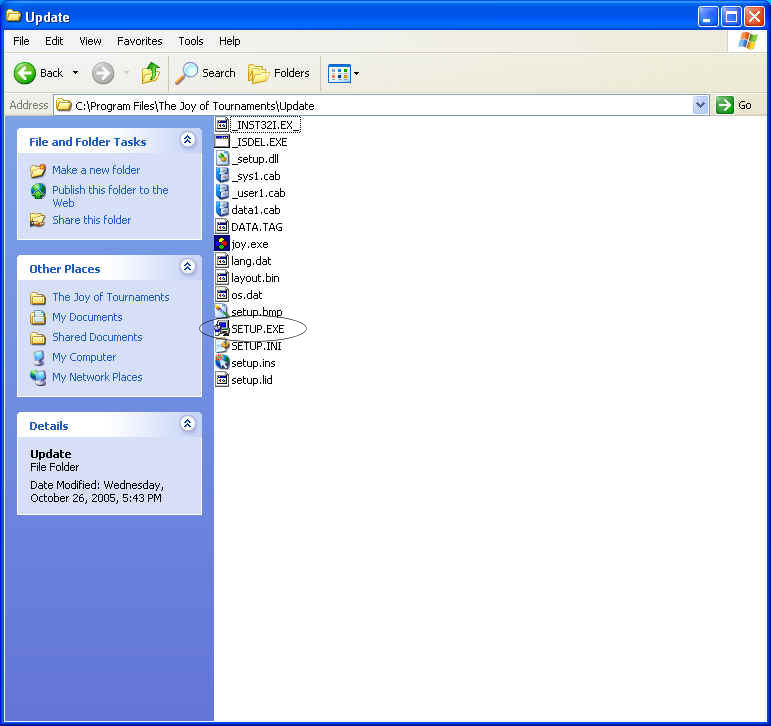Click the Up folder icon in toolbar
Screen dimensions: 771x726
(151, 73)
